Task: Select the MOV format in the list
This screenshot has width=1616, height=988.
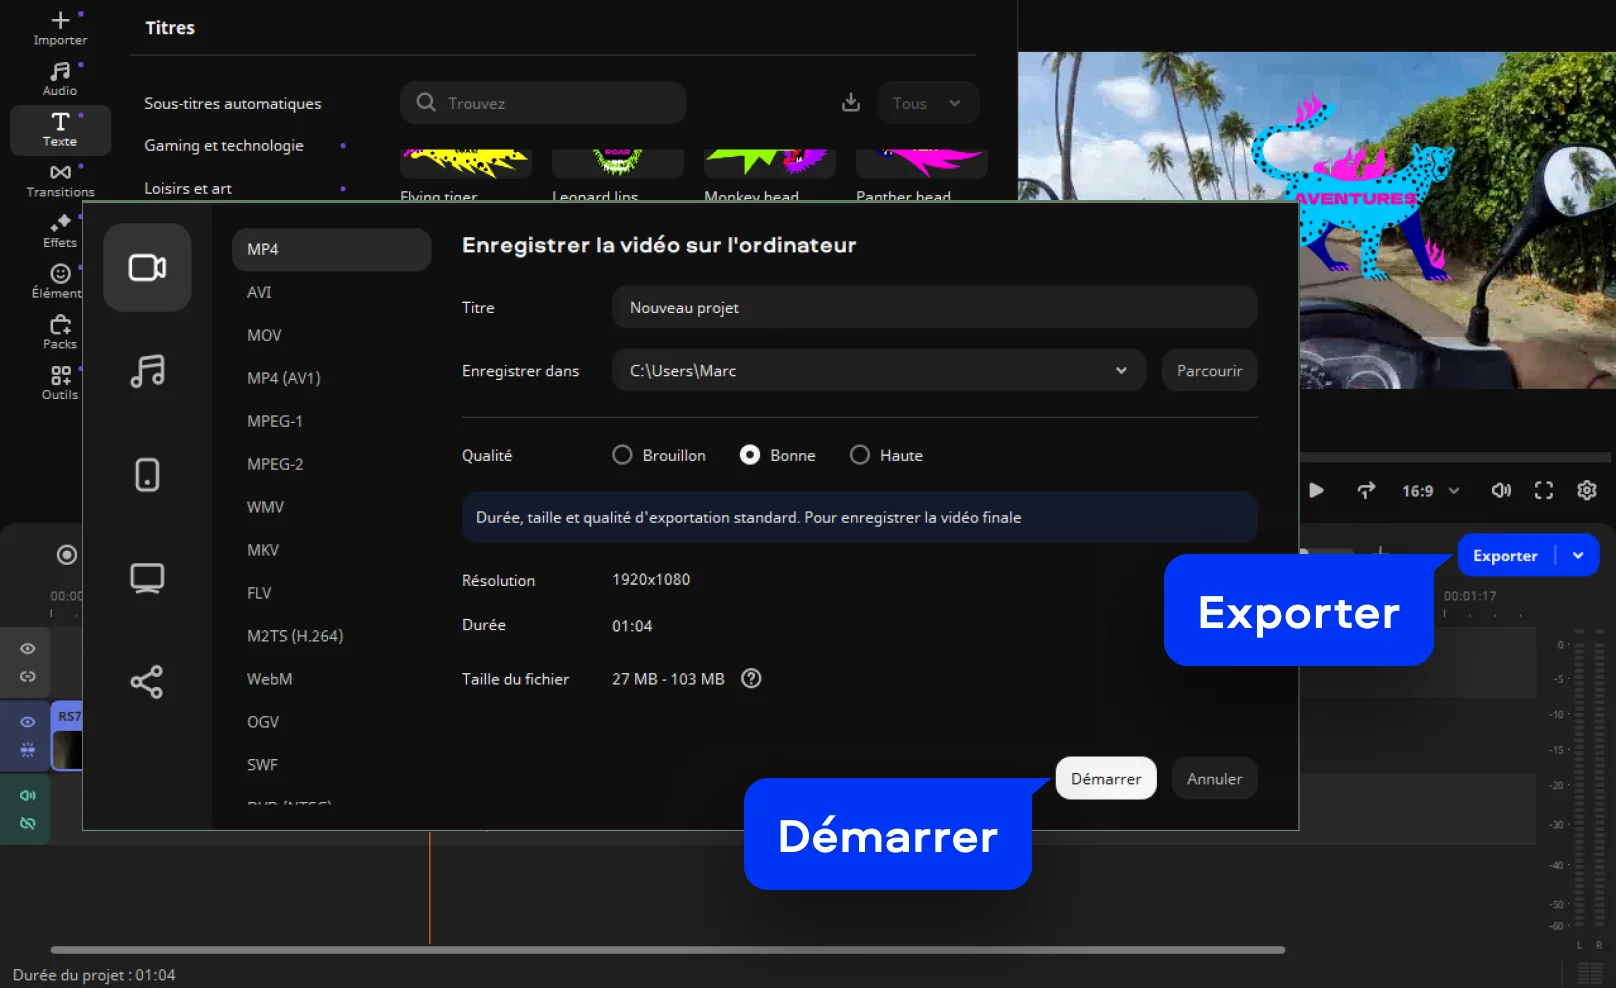Action: [265, 335]
